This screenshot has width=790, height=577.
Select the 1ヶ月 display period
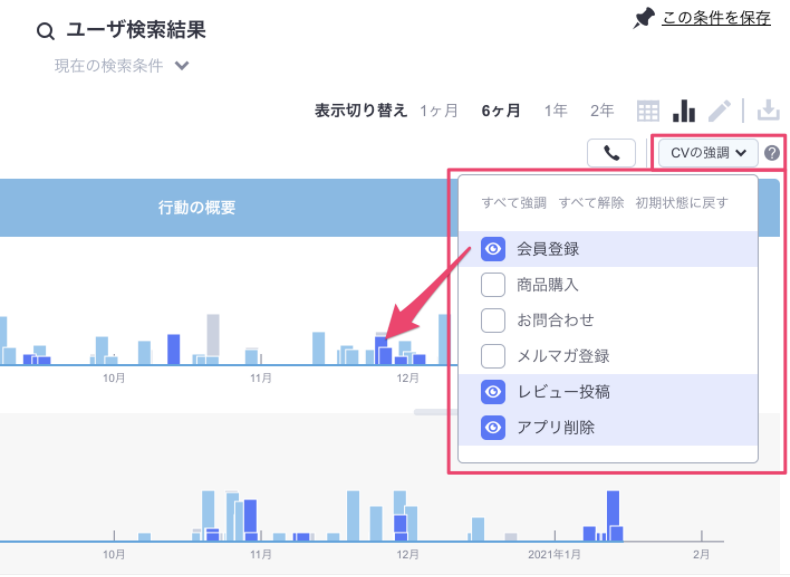point(439,111)
